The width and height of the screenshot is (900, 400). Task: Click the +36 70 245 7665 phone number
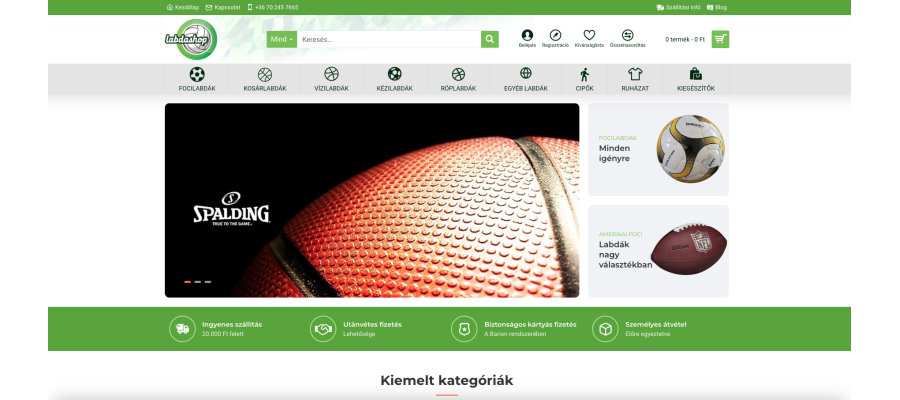273,7
